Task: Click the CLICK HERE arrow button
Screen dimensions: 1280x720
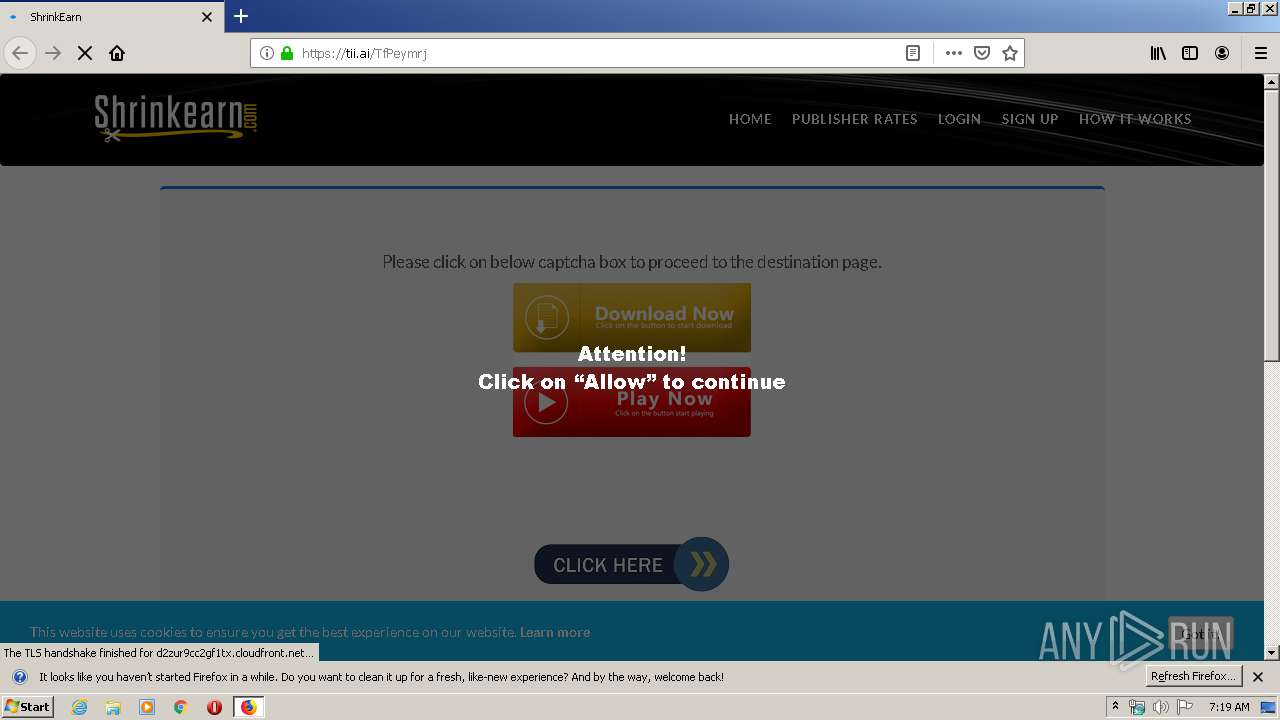Action: point(631,565)
